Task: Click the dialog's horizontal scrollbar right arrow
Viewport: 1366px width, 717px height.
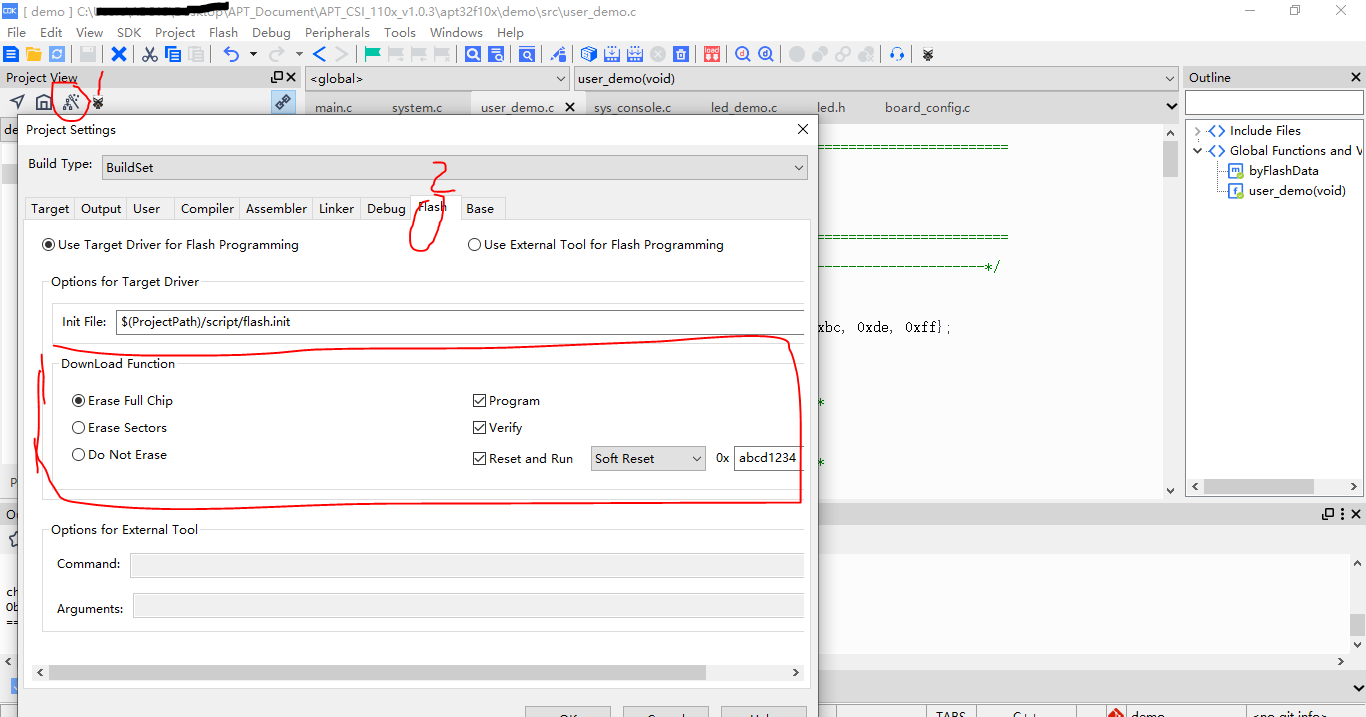Action: tap(796, 673)
